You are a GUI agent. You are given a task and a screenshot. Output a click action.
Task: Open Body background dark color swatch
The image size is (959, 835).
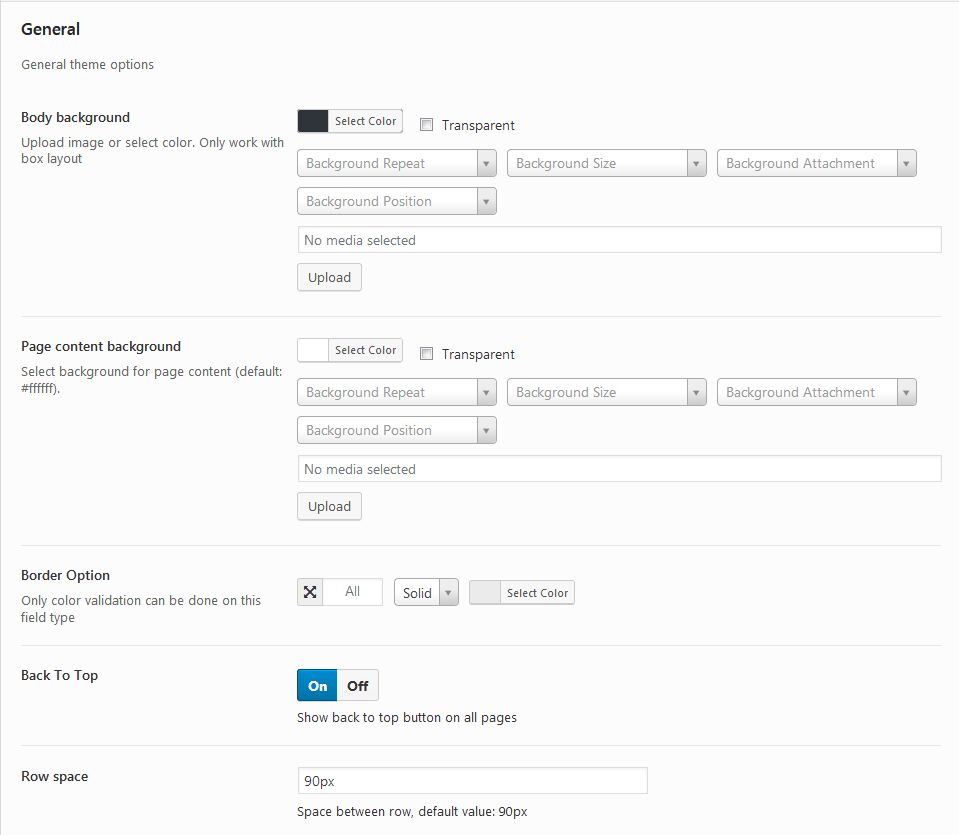tap(313, 121)
